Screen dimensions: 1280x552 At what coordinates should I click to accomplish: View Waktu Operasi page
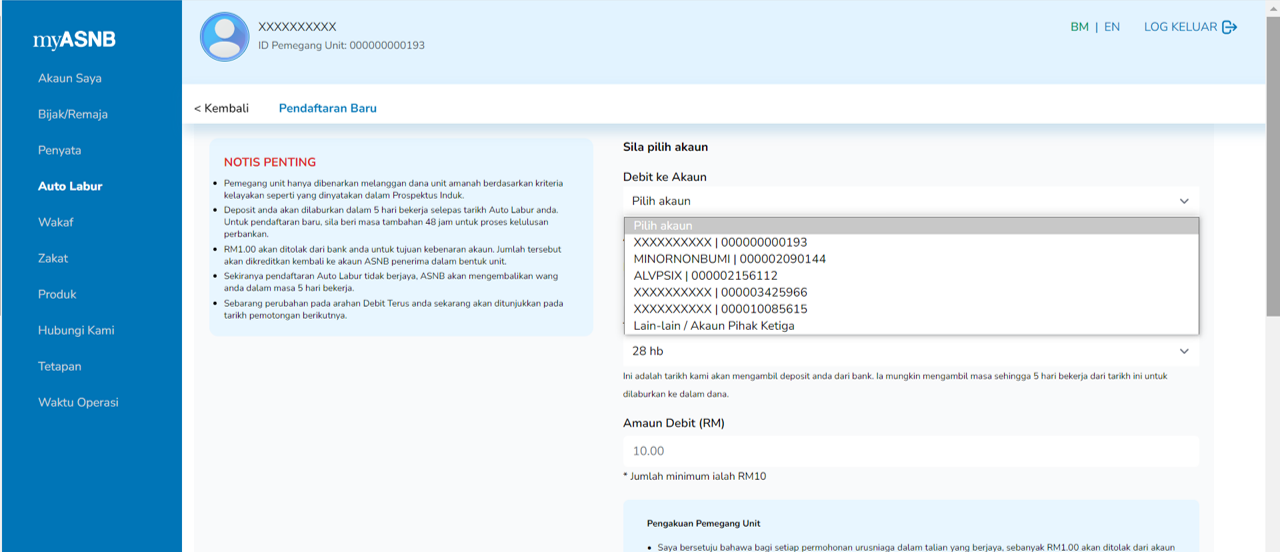tap(78, 402)
